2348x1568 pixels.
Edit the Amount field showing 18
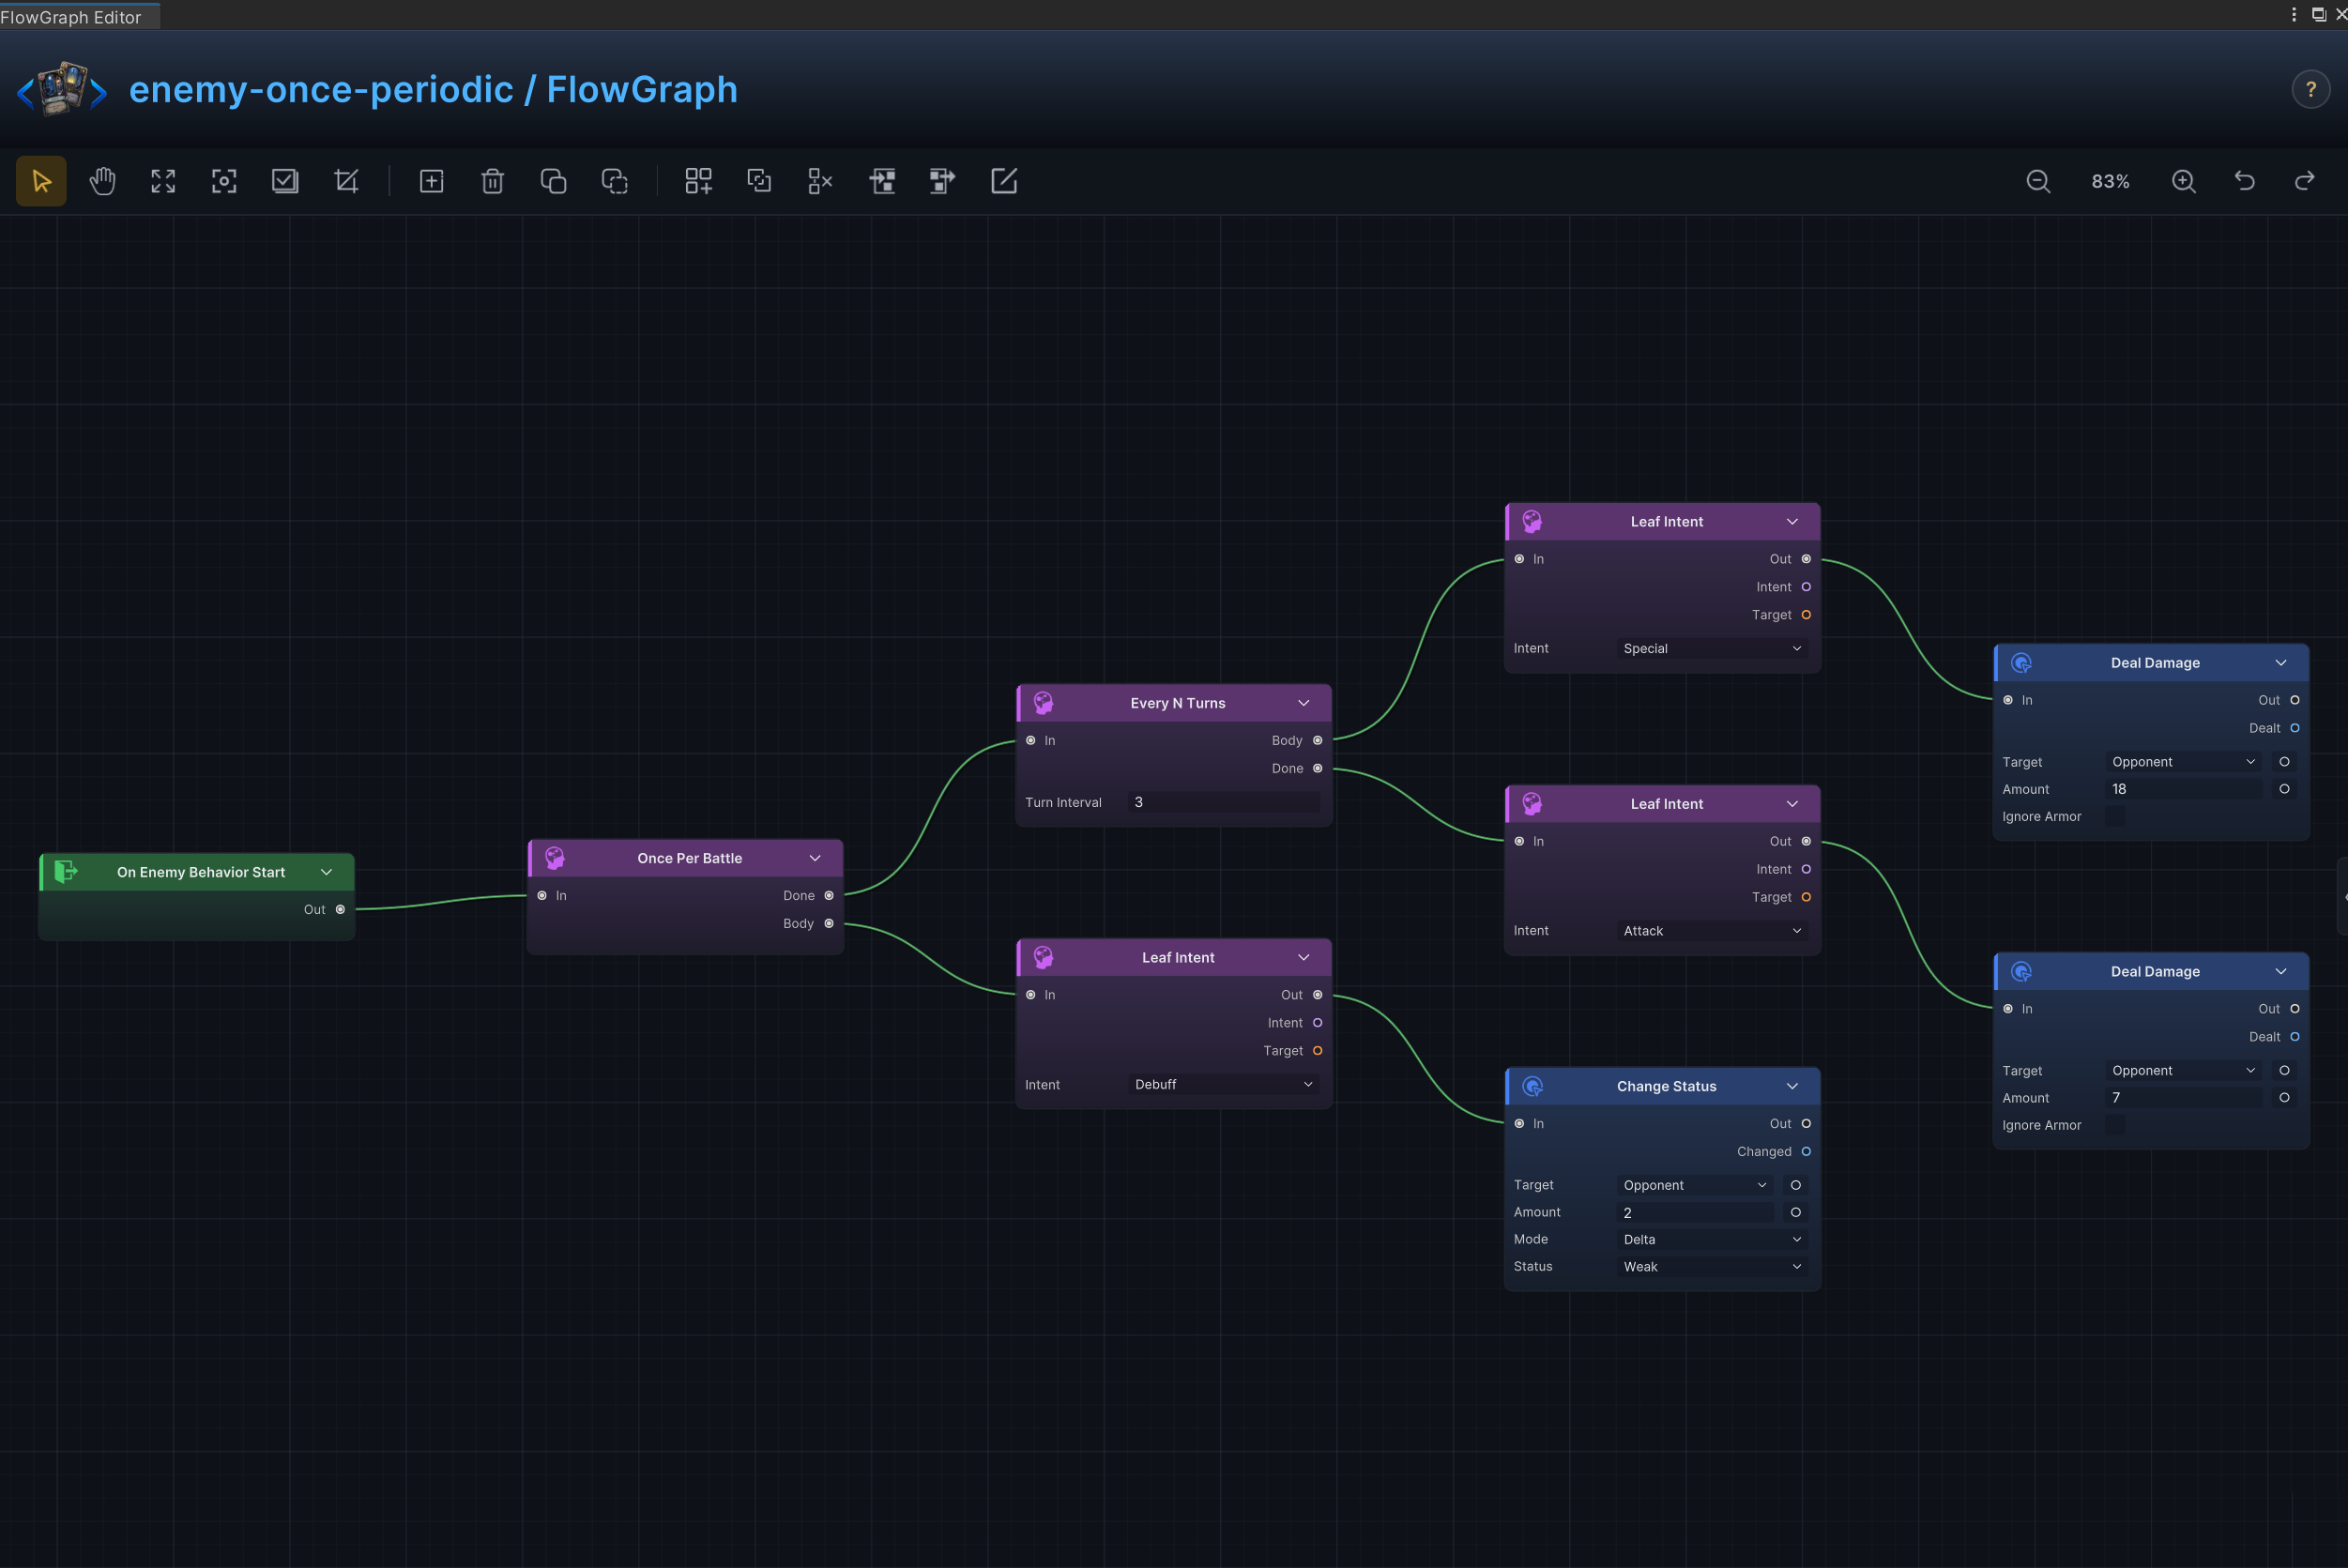[x=2184, y=789]
